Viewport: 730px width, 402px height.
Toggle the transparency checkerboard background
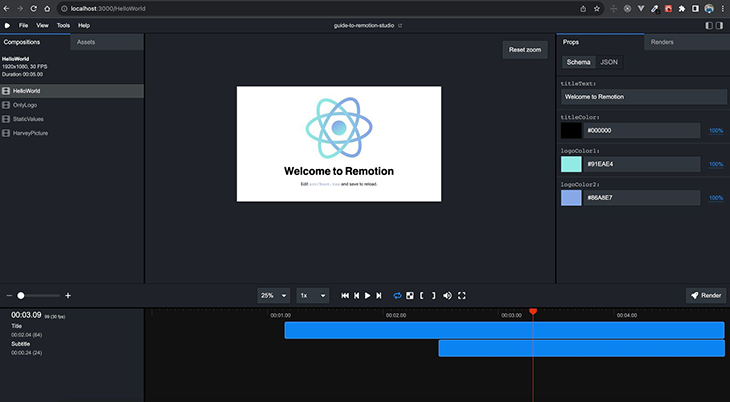[409, 296]
